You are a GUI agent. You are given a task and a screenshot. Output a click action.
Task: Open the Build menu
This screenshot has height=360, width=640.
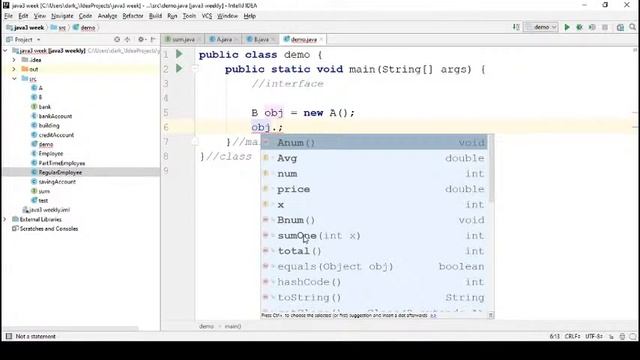[x=155, y=16]
